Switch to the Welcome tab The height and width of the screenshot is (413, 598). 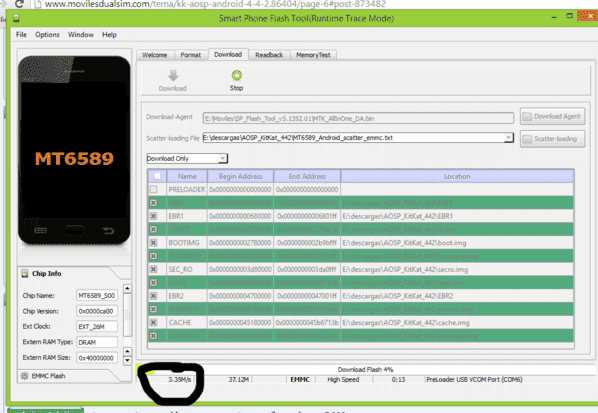[x=155, y=55]
